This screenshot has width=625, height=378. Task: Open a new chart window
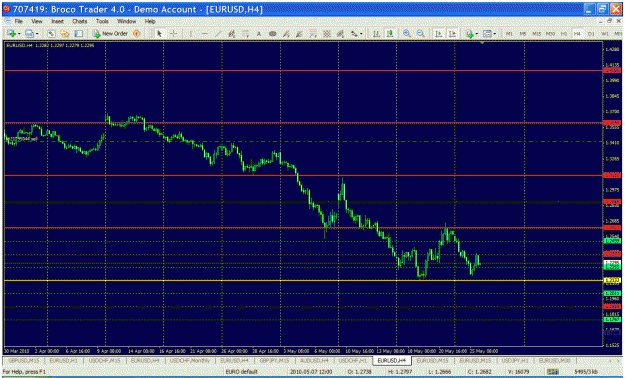[x=11, y=34]
